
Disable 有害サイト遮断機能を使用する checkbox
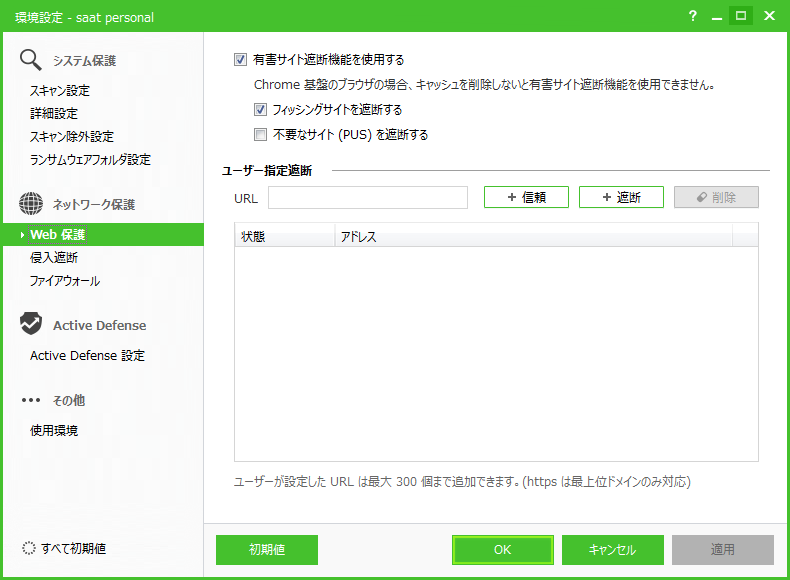(x=240, y=60)
